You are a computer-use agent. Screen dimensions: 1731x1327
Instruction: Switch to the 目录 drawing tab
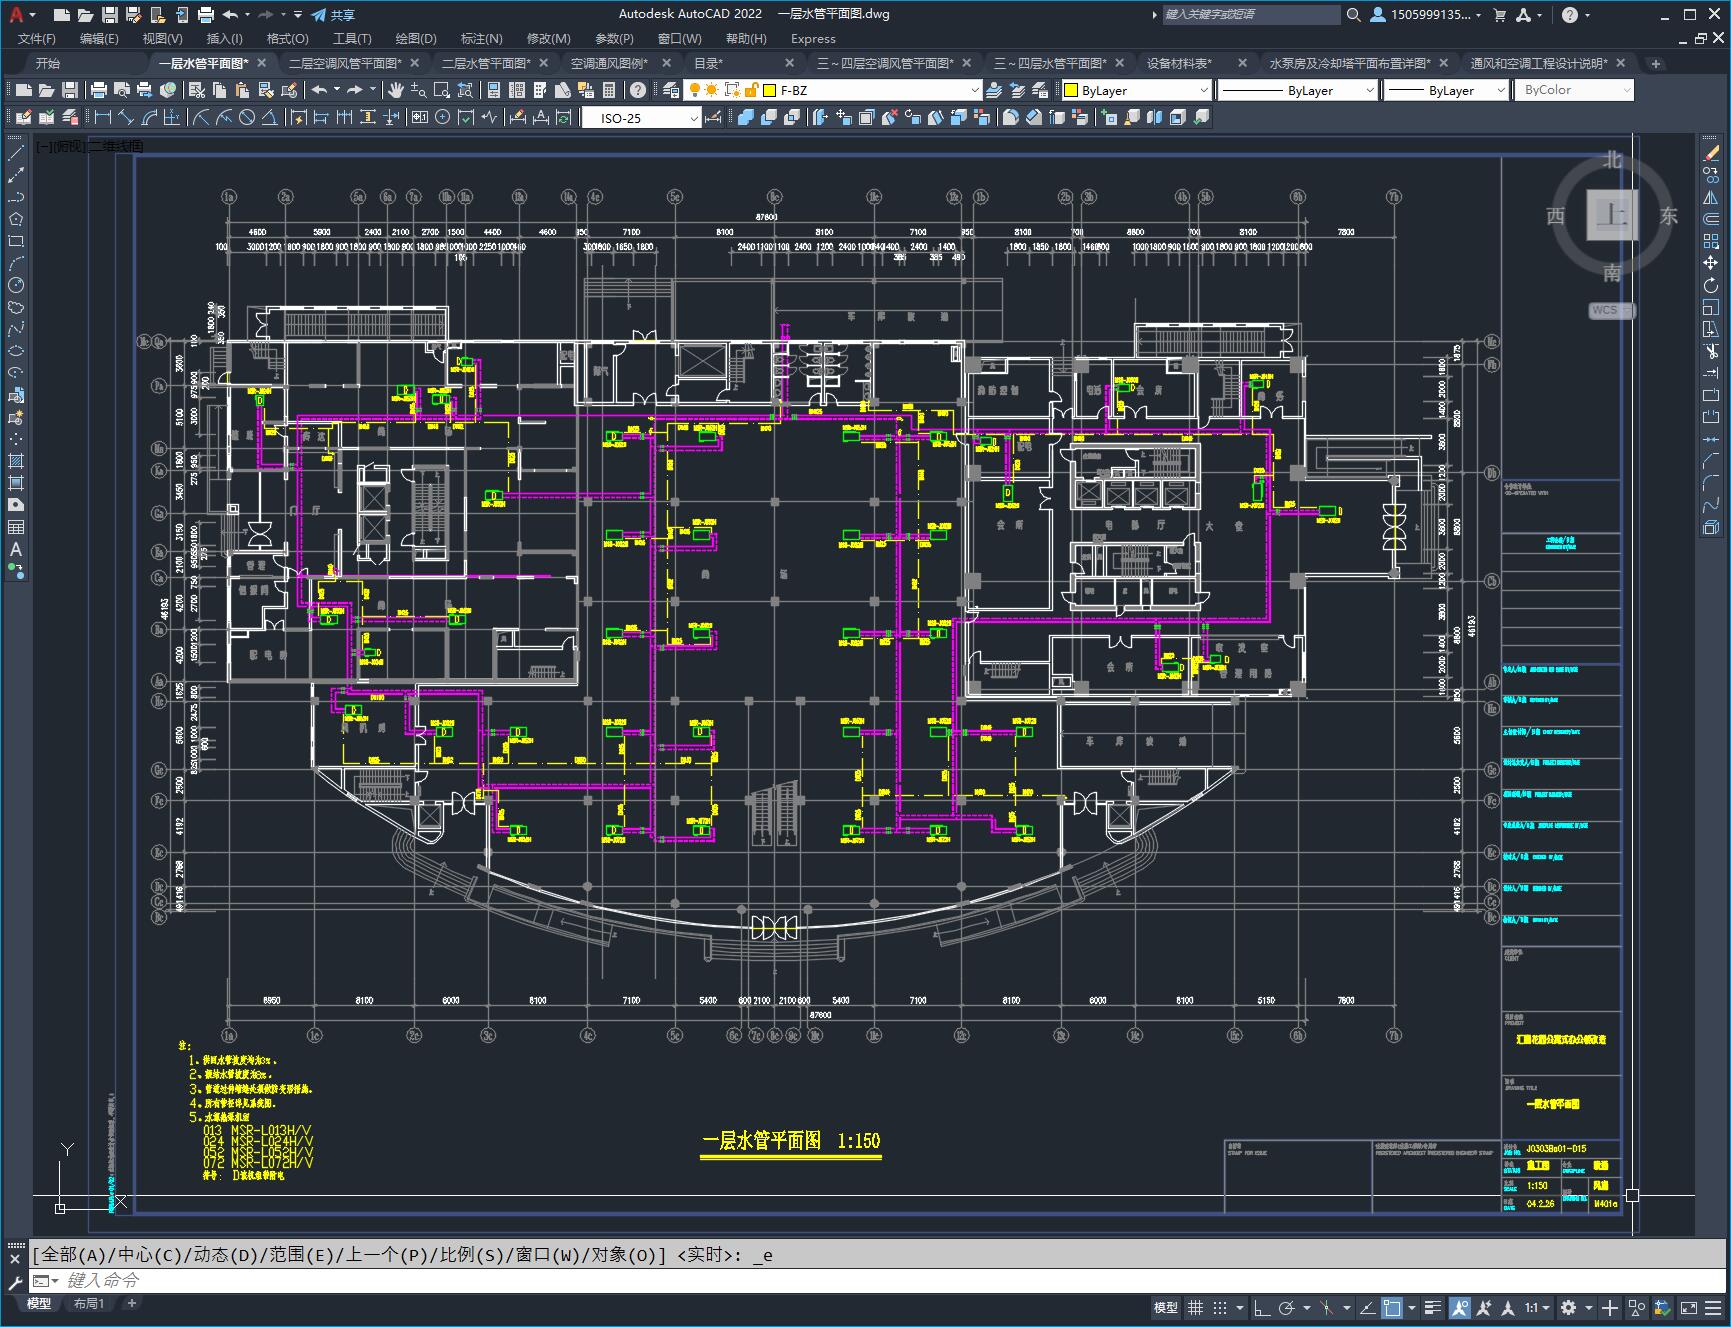pyautogui.click(x=708, y=63)
